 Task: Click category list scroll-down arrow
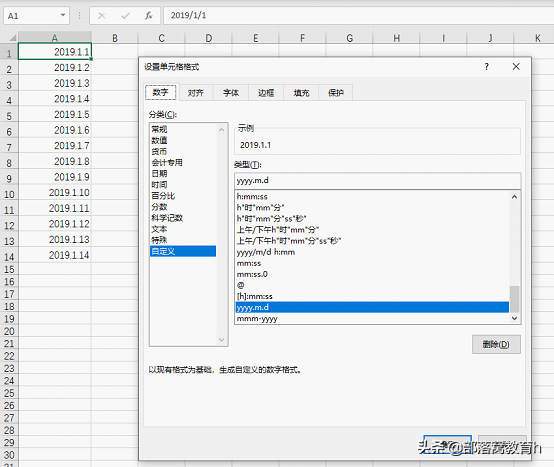coord(222,340)
